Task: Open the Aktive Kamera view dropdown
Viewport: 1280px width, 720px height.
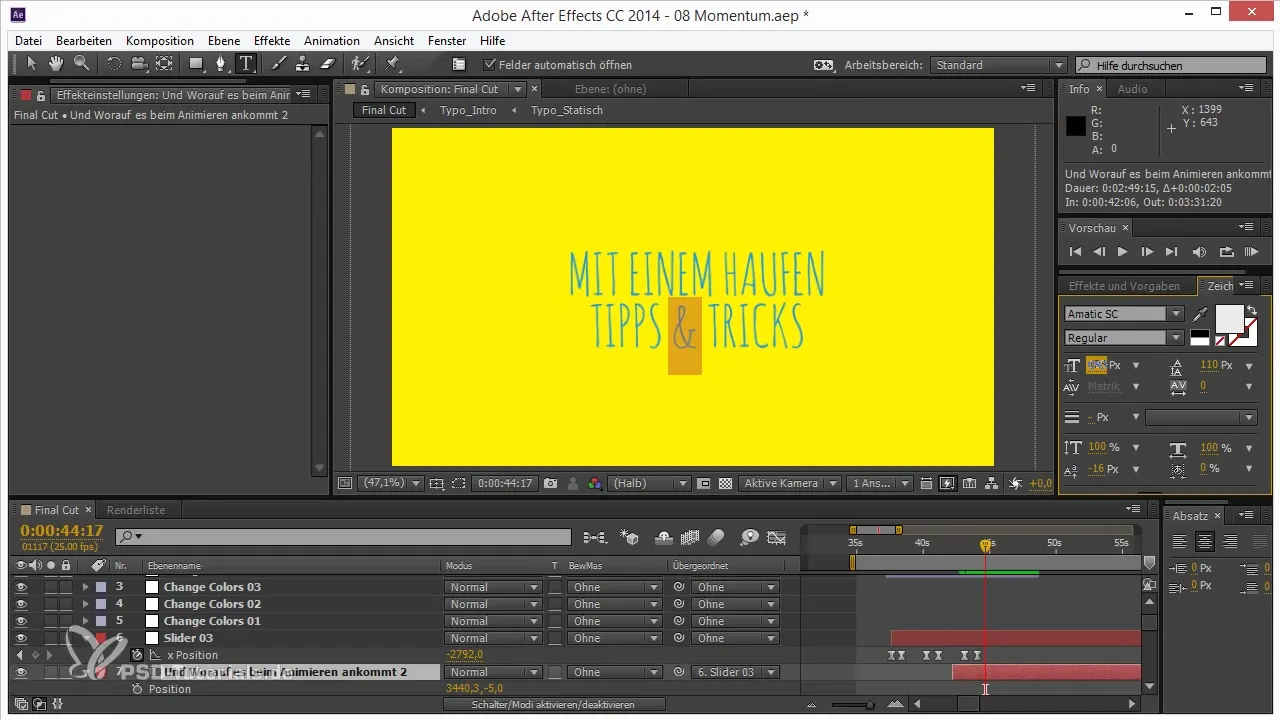Action: [790, 483]
